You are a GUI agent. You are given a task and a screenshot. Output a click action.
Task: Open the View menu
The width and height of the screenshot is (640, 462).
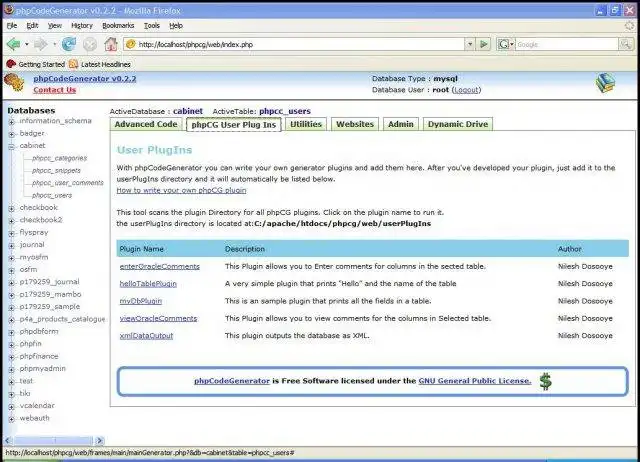click(x=55, y=25)
